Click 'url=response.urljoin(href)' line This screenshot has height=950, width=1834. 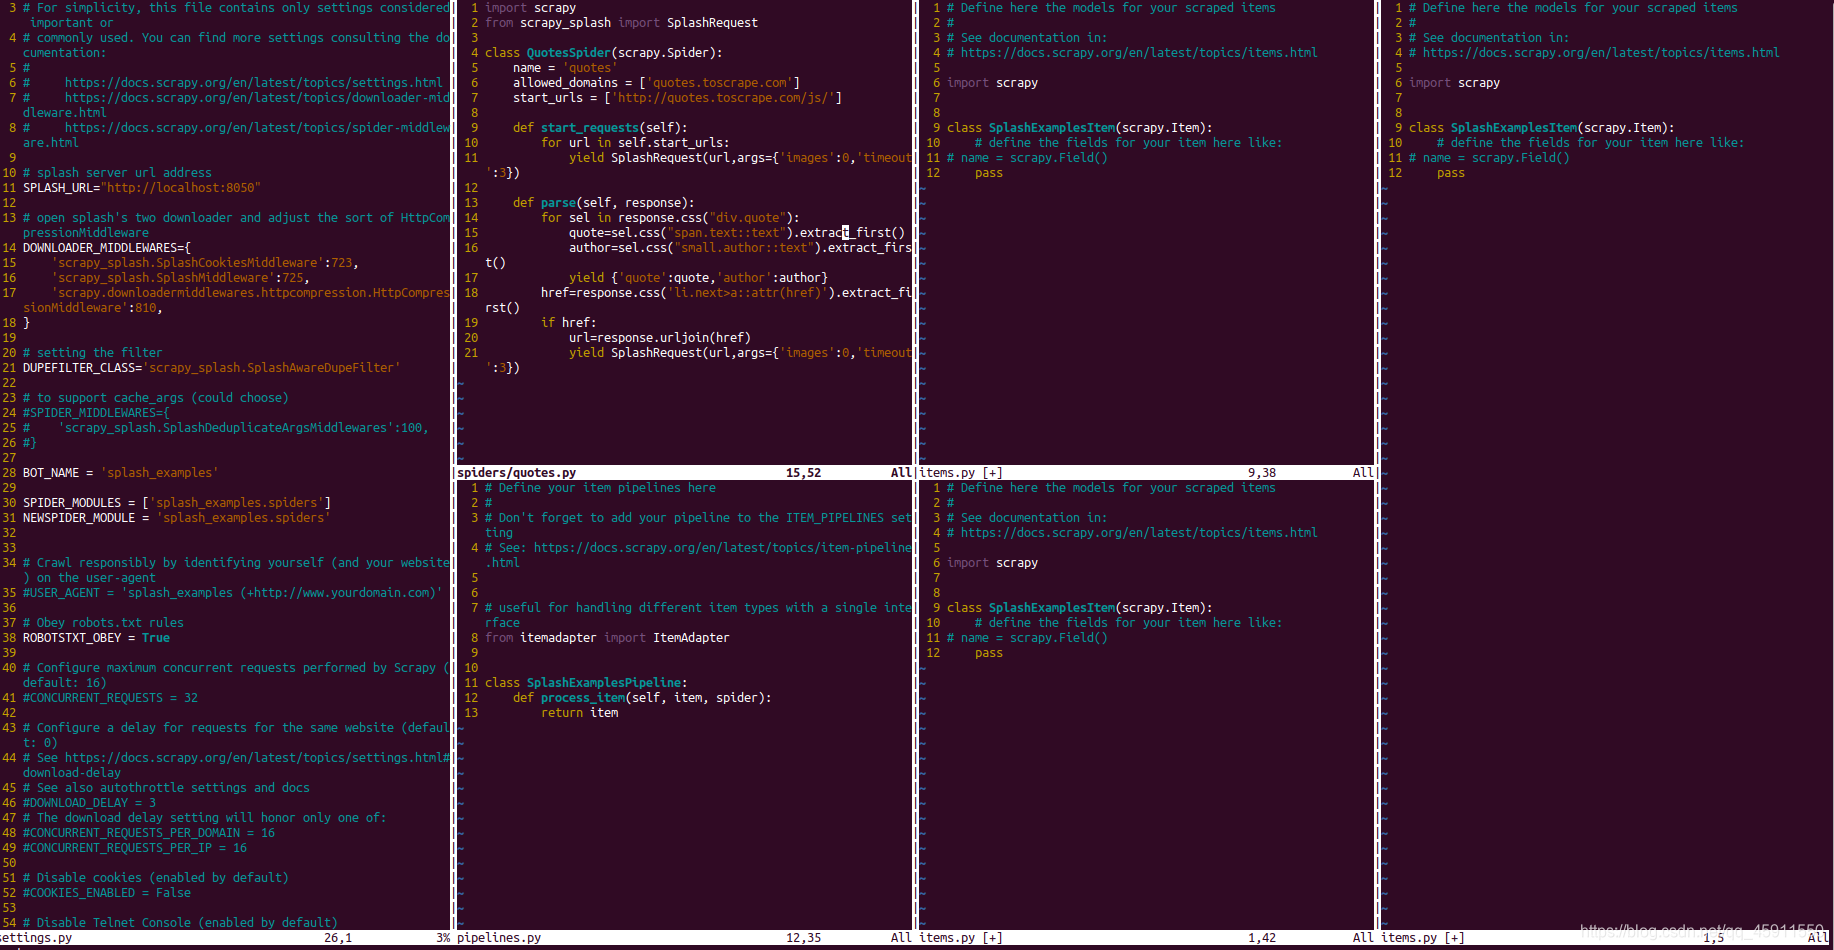pyautogui.click(x=660, y=338)
